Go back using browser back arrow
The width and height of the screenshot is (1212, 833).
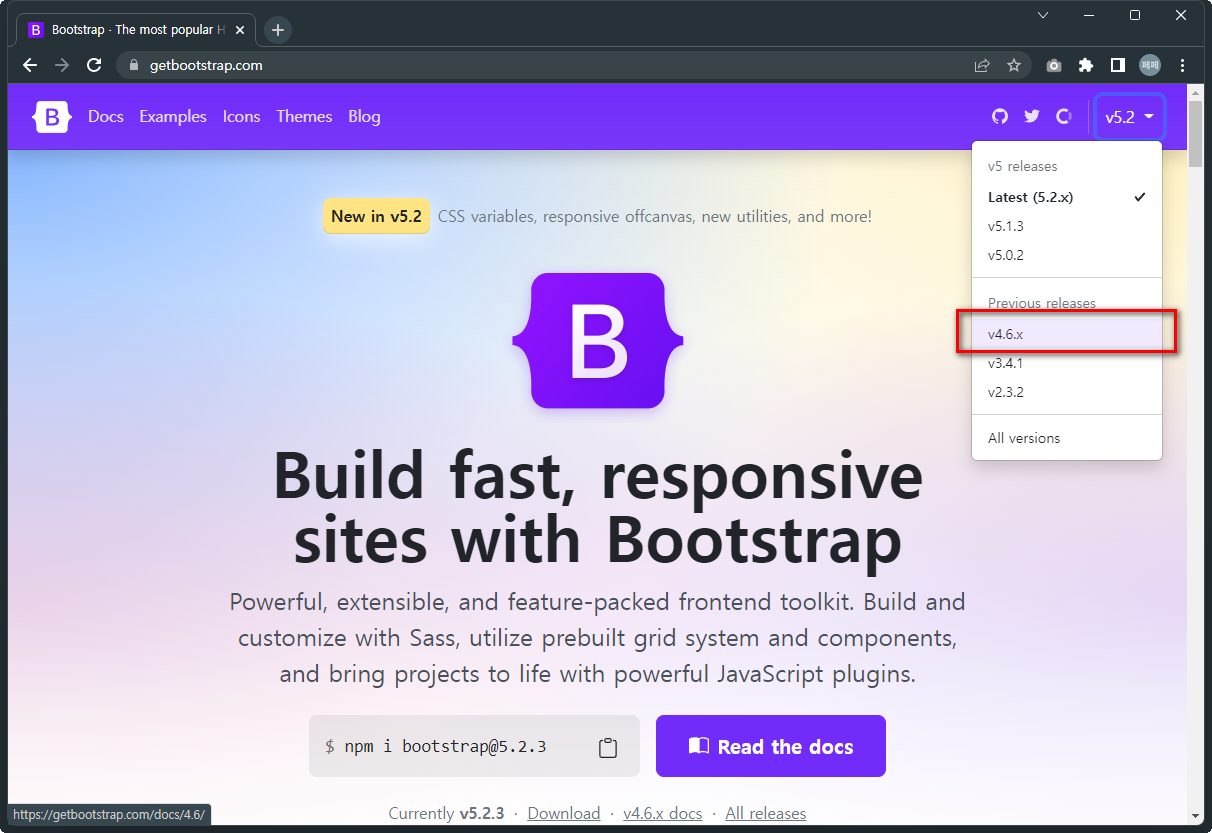point(30,65)
